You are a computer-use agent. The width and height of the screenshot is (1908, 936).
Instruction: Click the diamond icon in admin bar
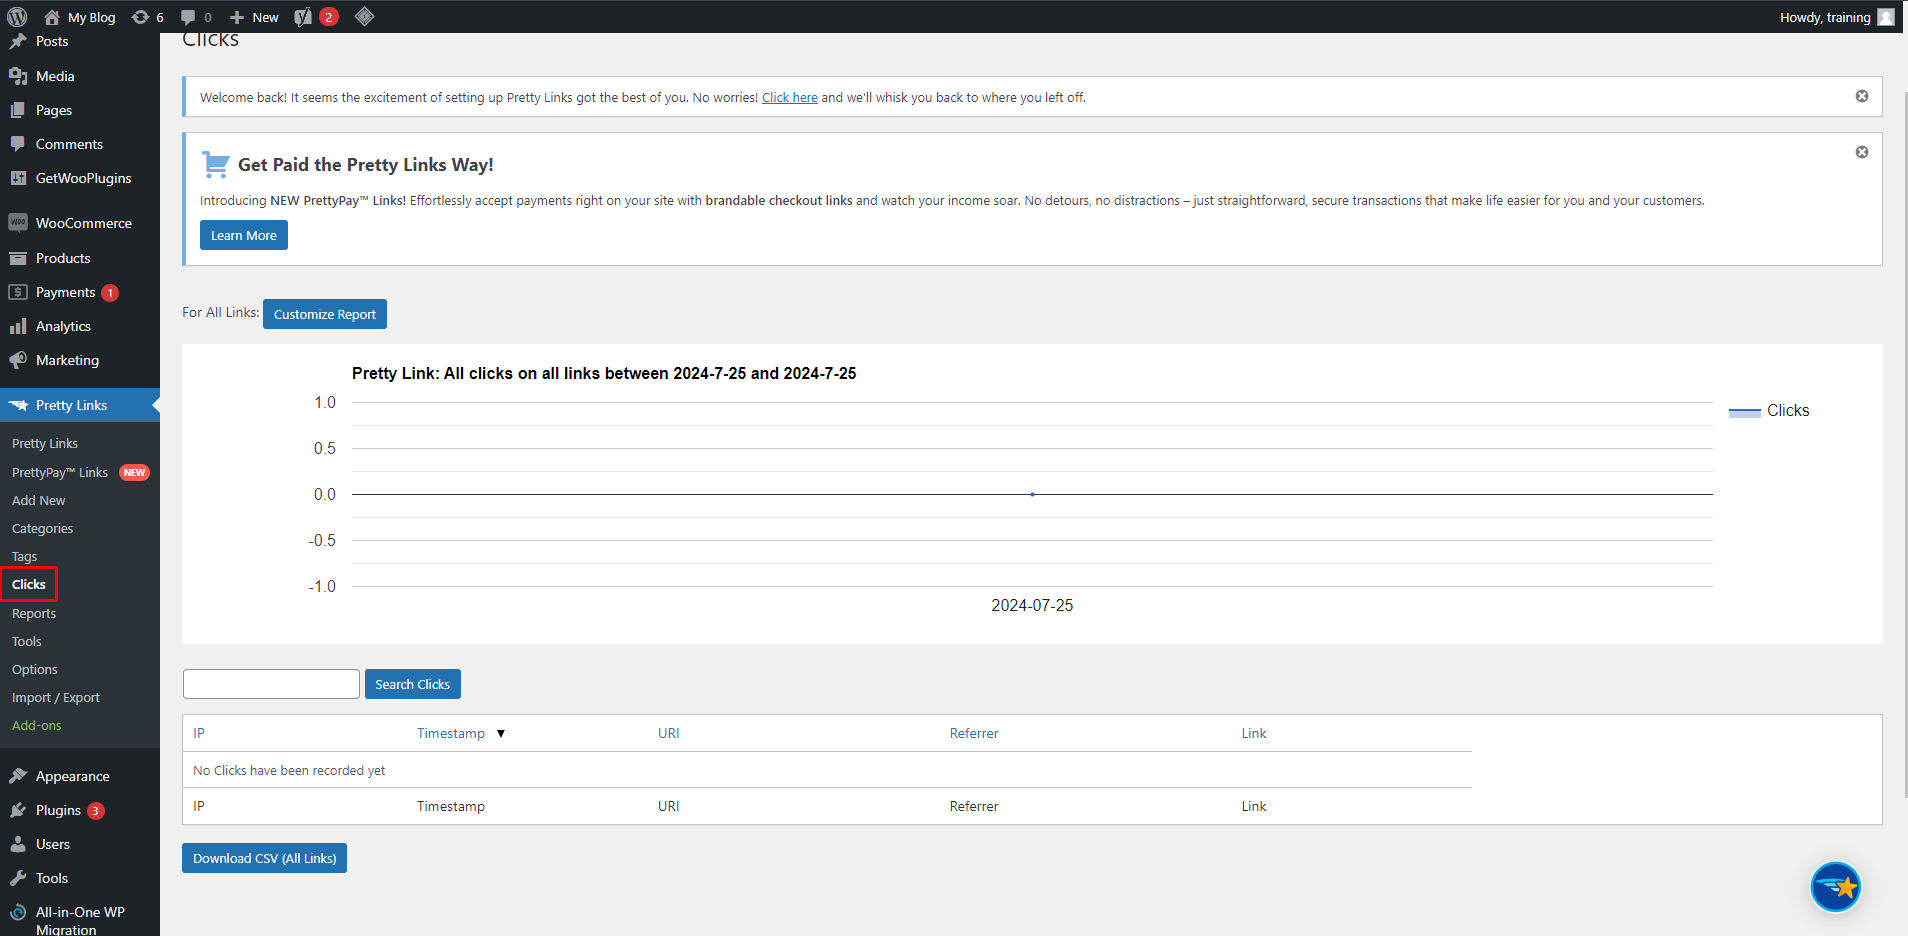(x=364, y=17)
